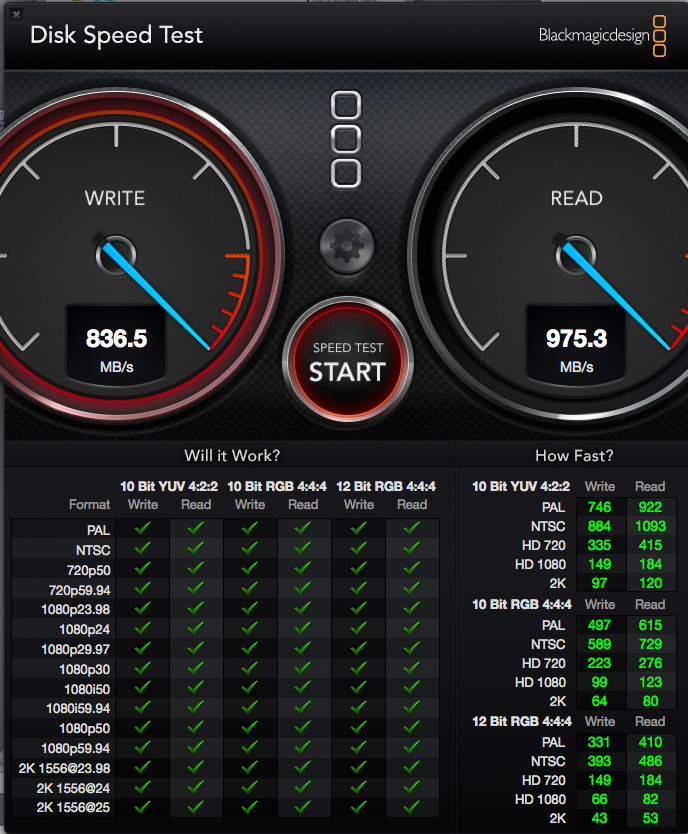Image resolution: width=688 pixels, height=834 pixels.
Task: Click NTSC read value 1093
Action: pos(650,526)
